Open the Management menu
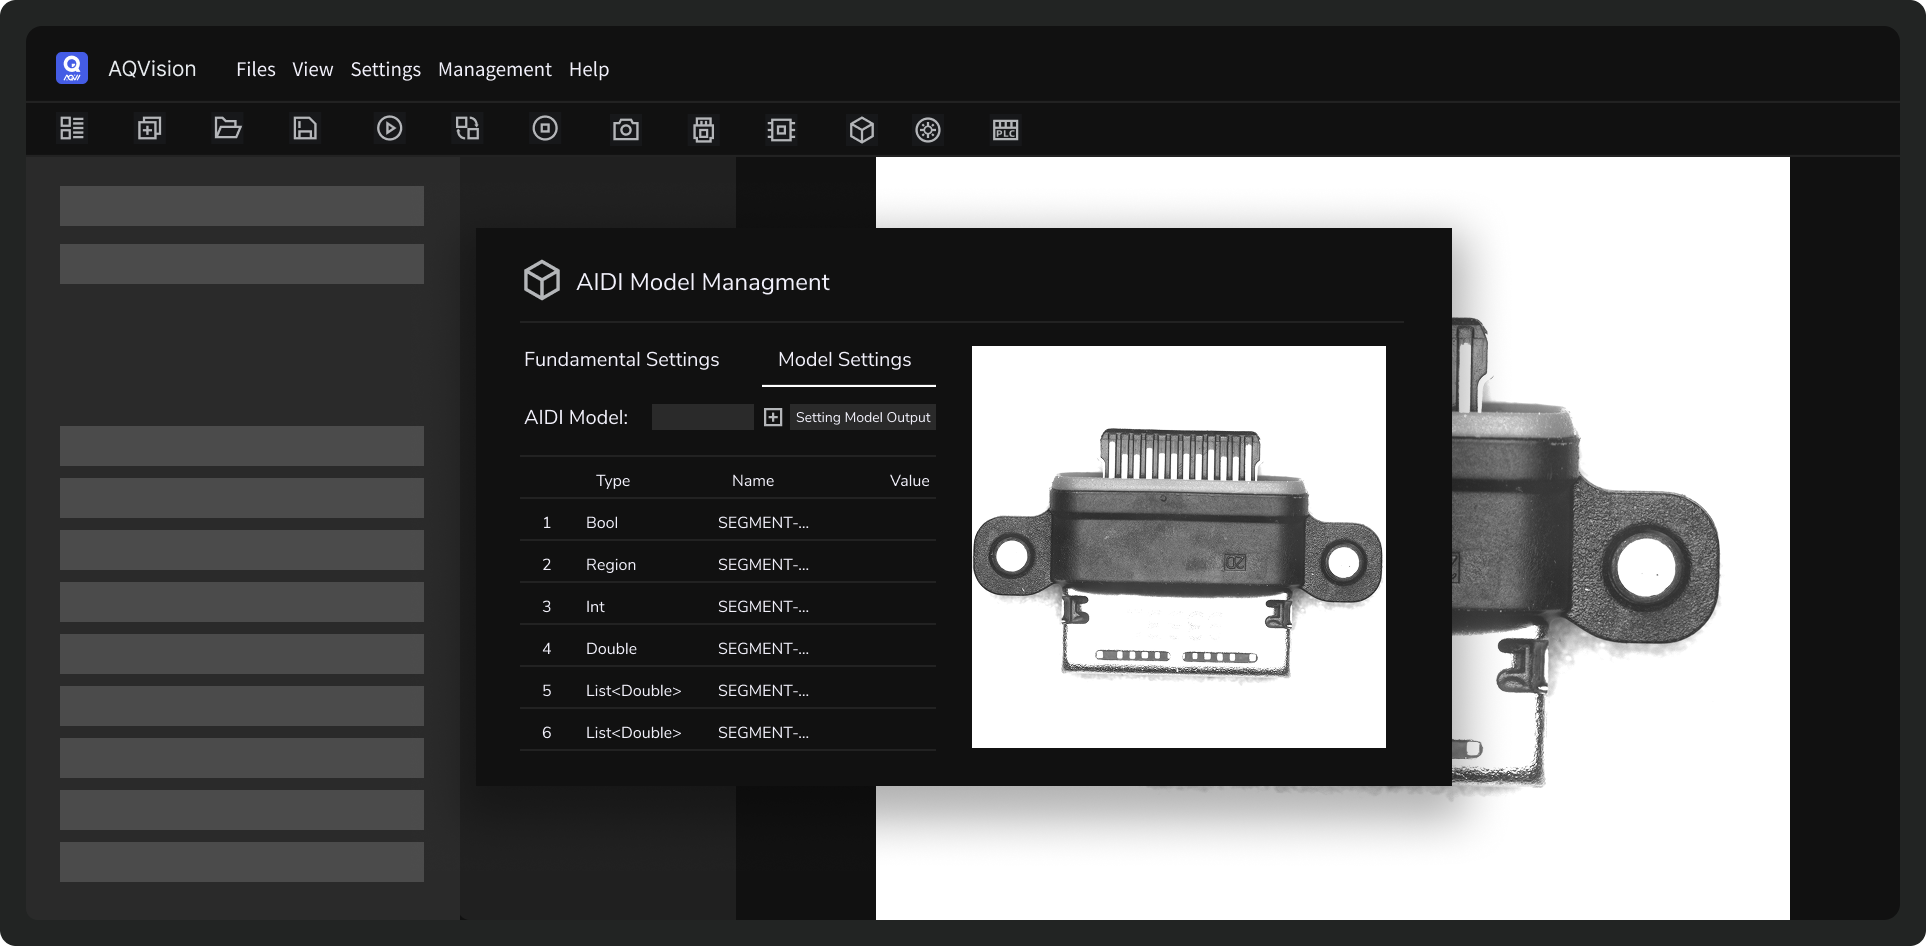Image resolution: width=1926 pixels, height=946 pixels. coord(494,69)
